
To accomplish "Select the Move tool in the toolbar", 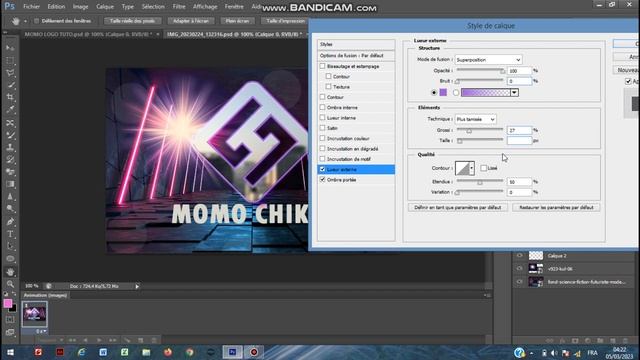I will tap(10, 48).
